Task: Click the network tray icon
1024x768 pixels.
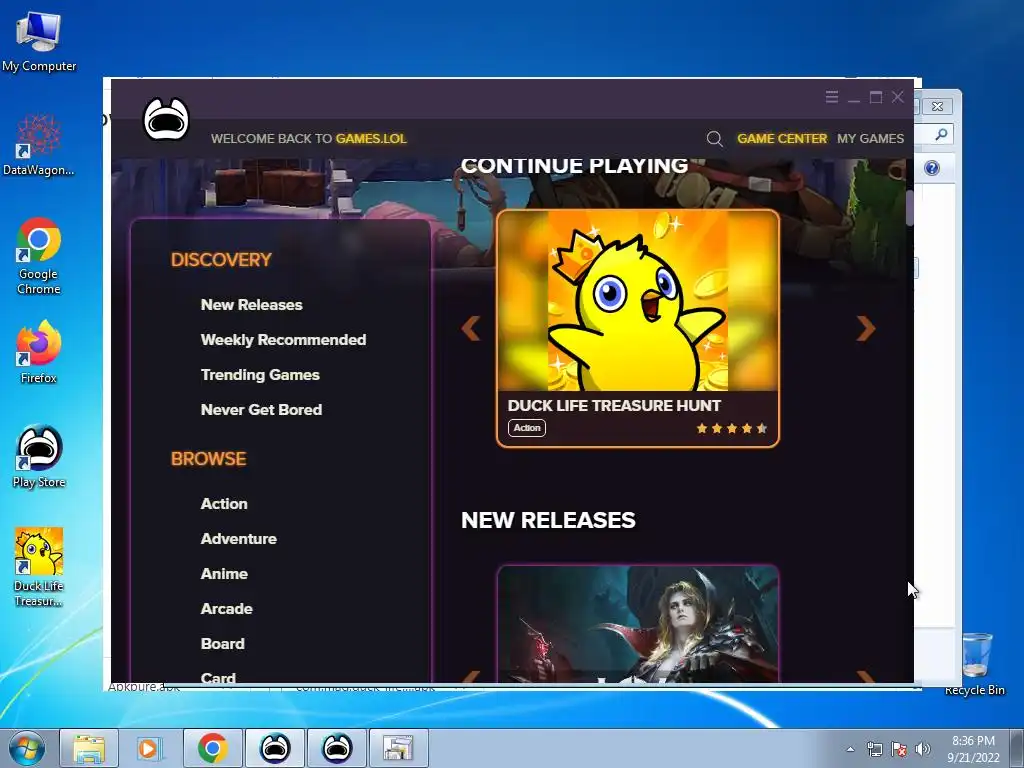Action: coord(874,749)
